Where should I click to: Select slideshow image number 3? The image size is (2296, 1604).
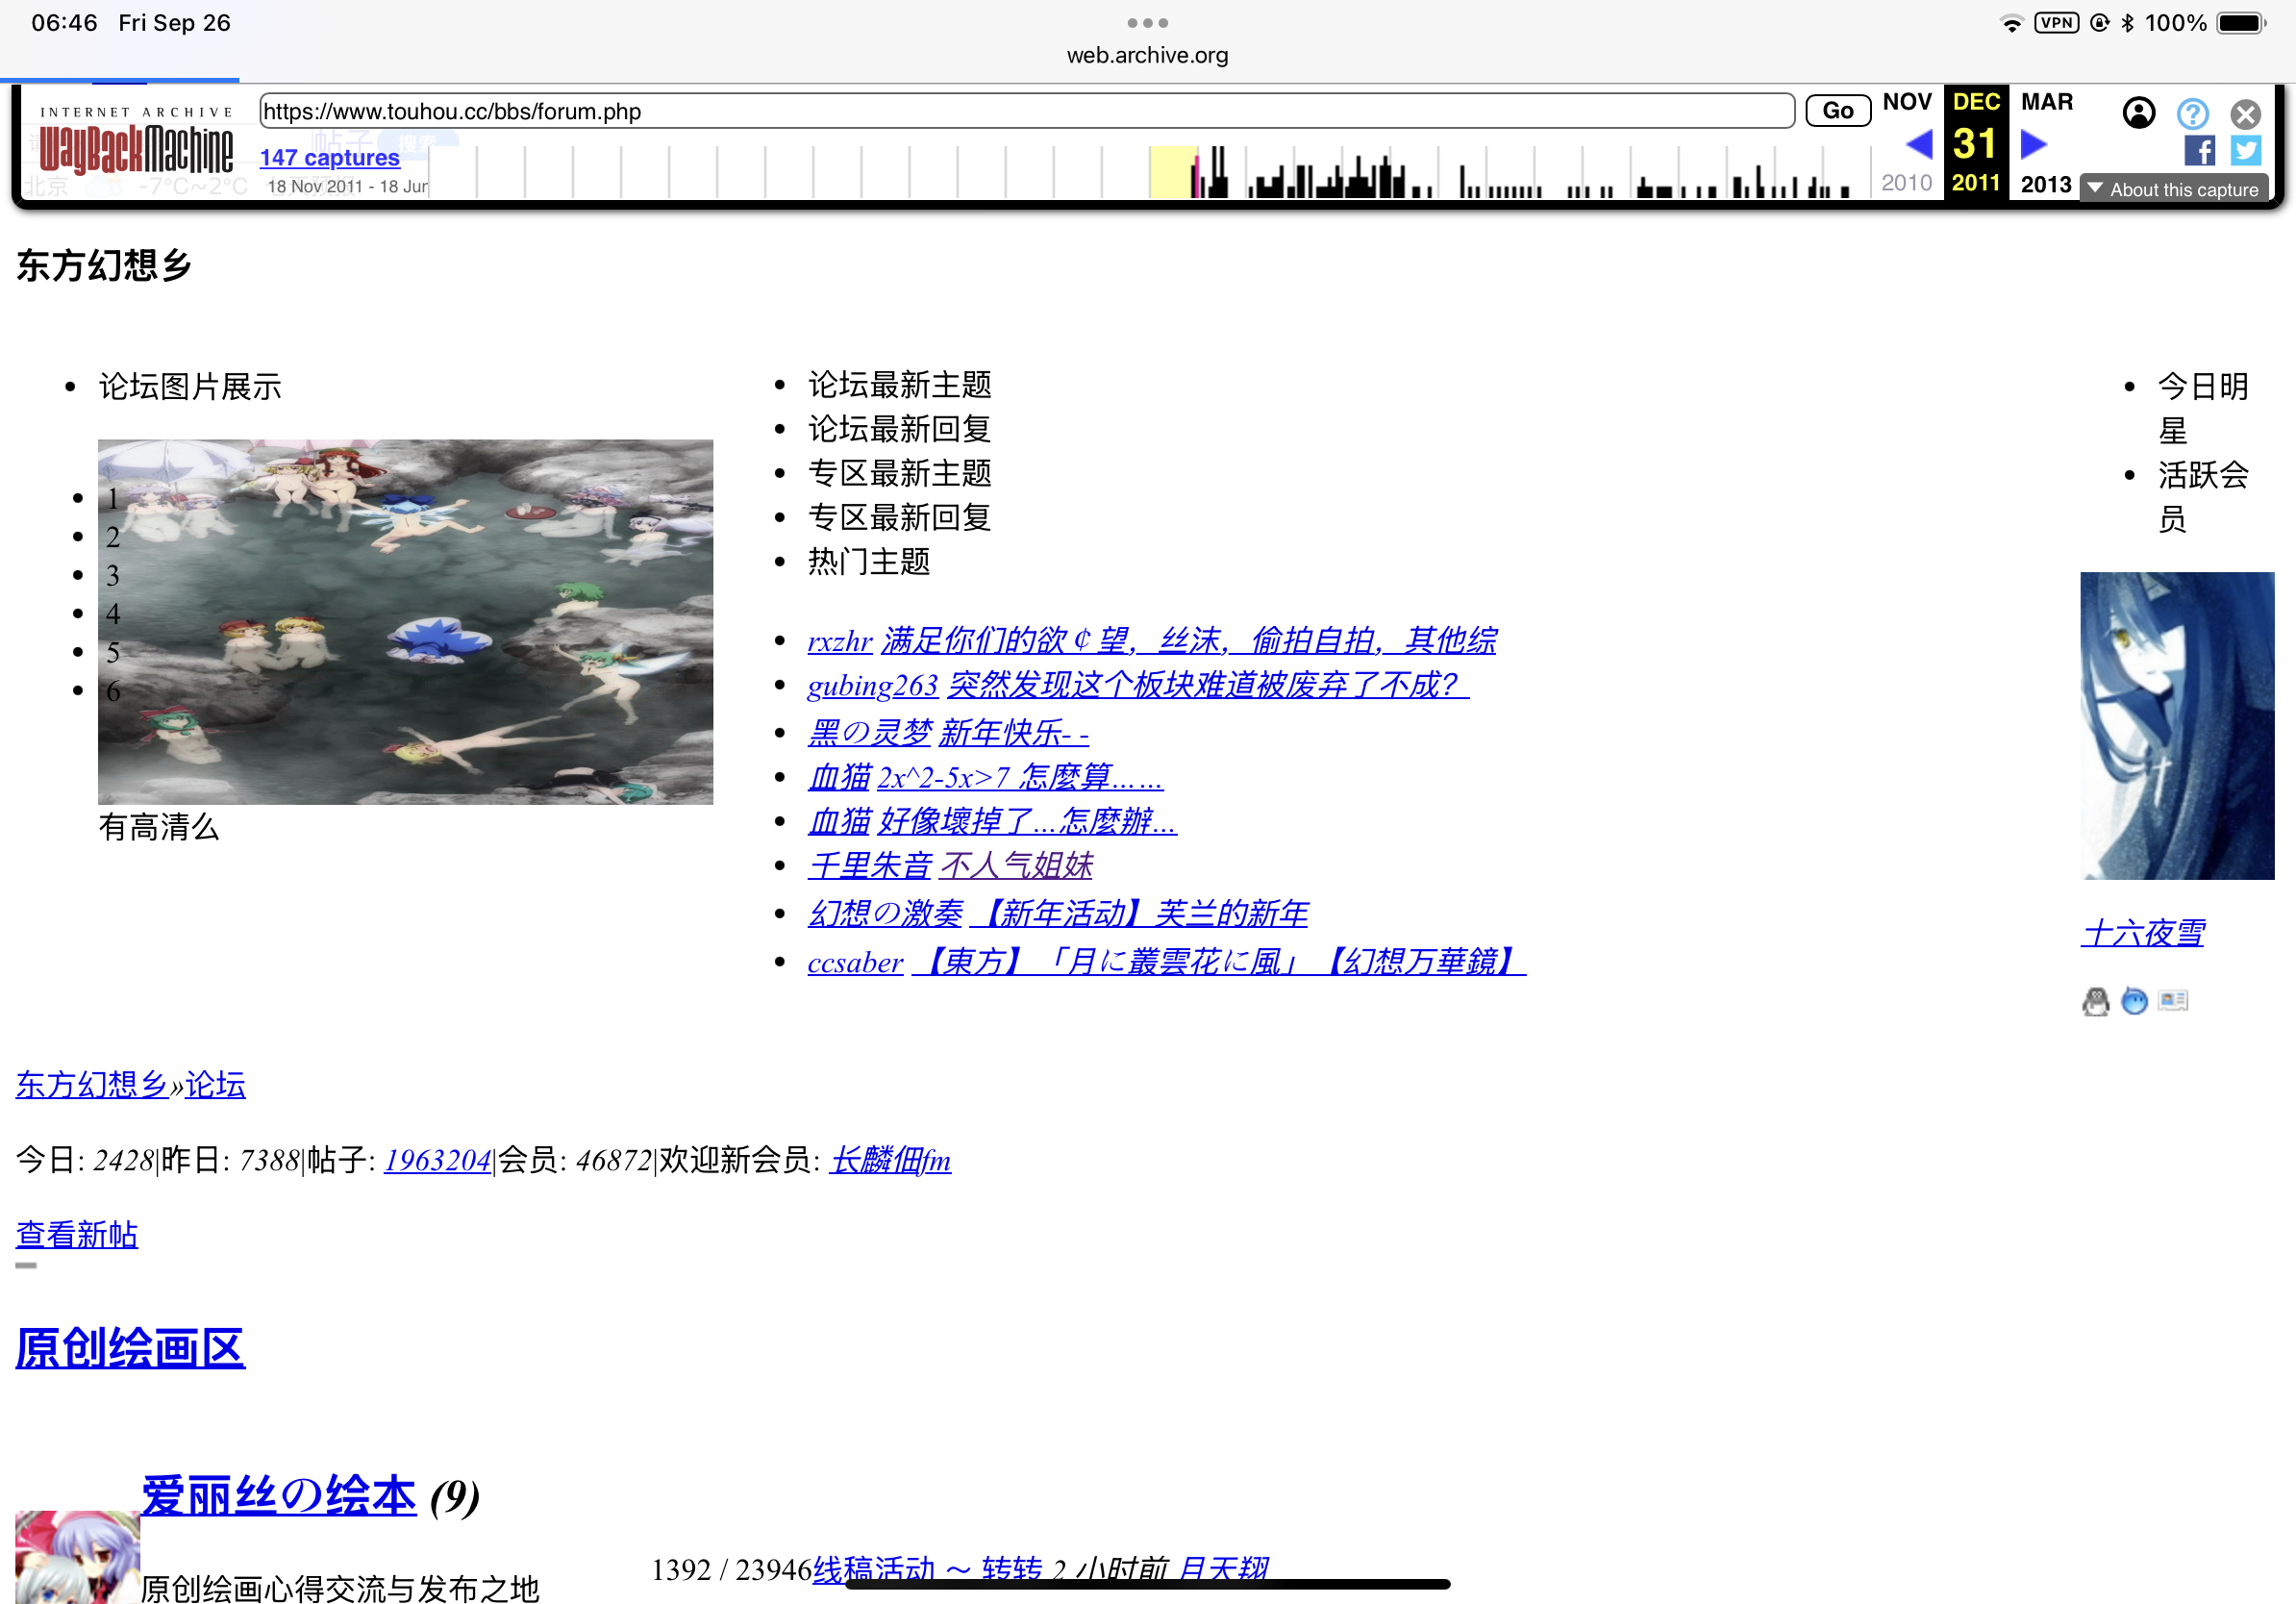[x=113, y=575]
